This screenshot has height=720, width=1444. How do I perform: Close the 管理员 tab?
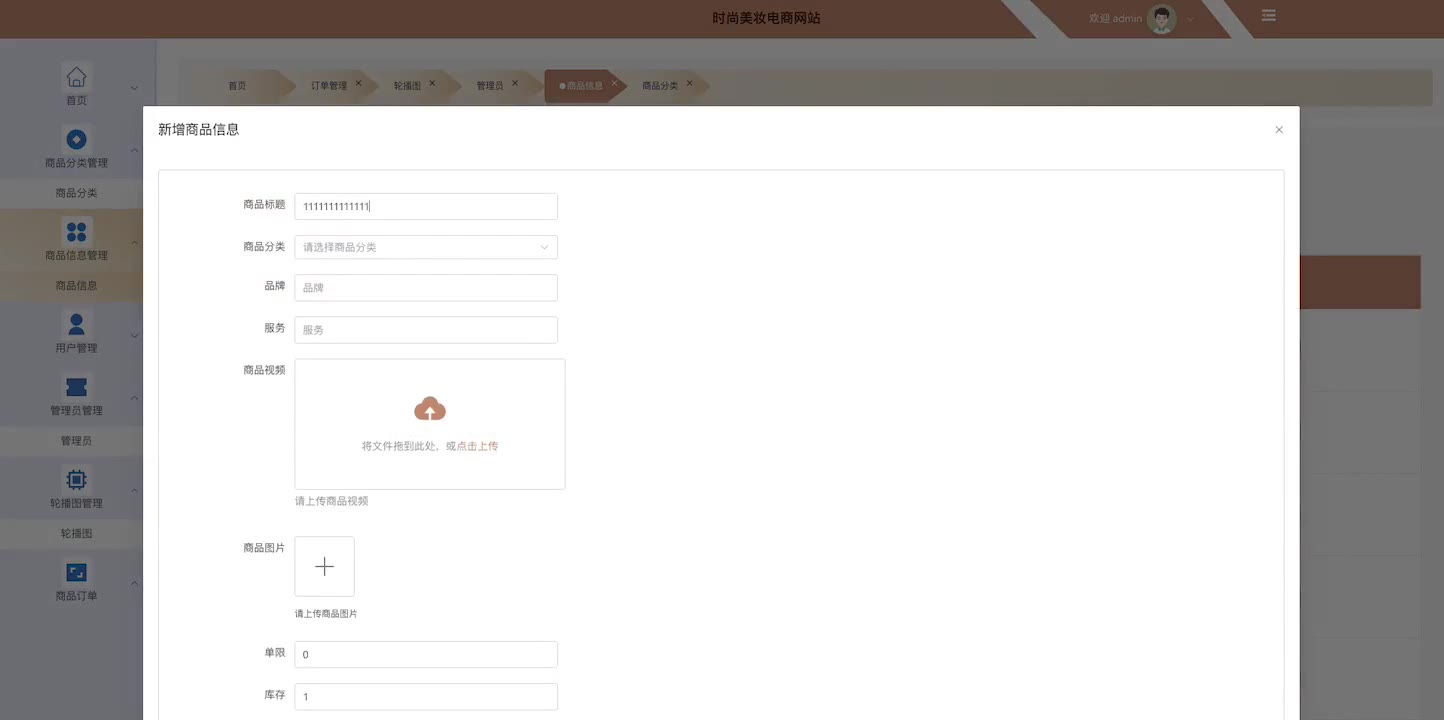point(515,83)
